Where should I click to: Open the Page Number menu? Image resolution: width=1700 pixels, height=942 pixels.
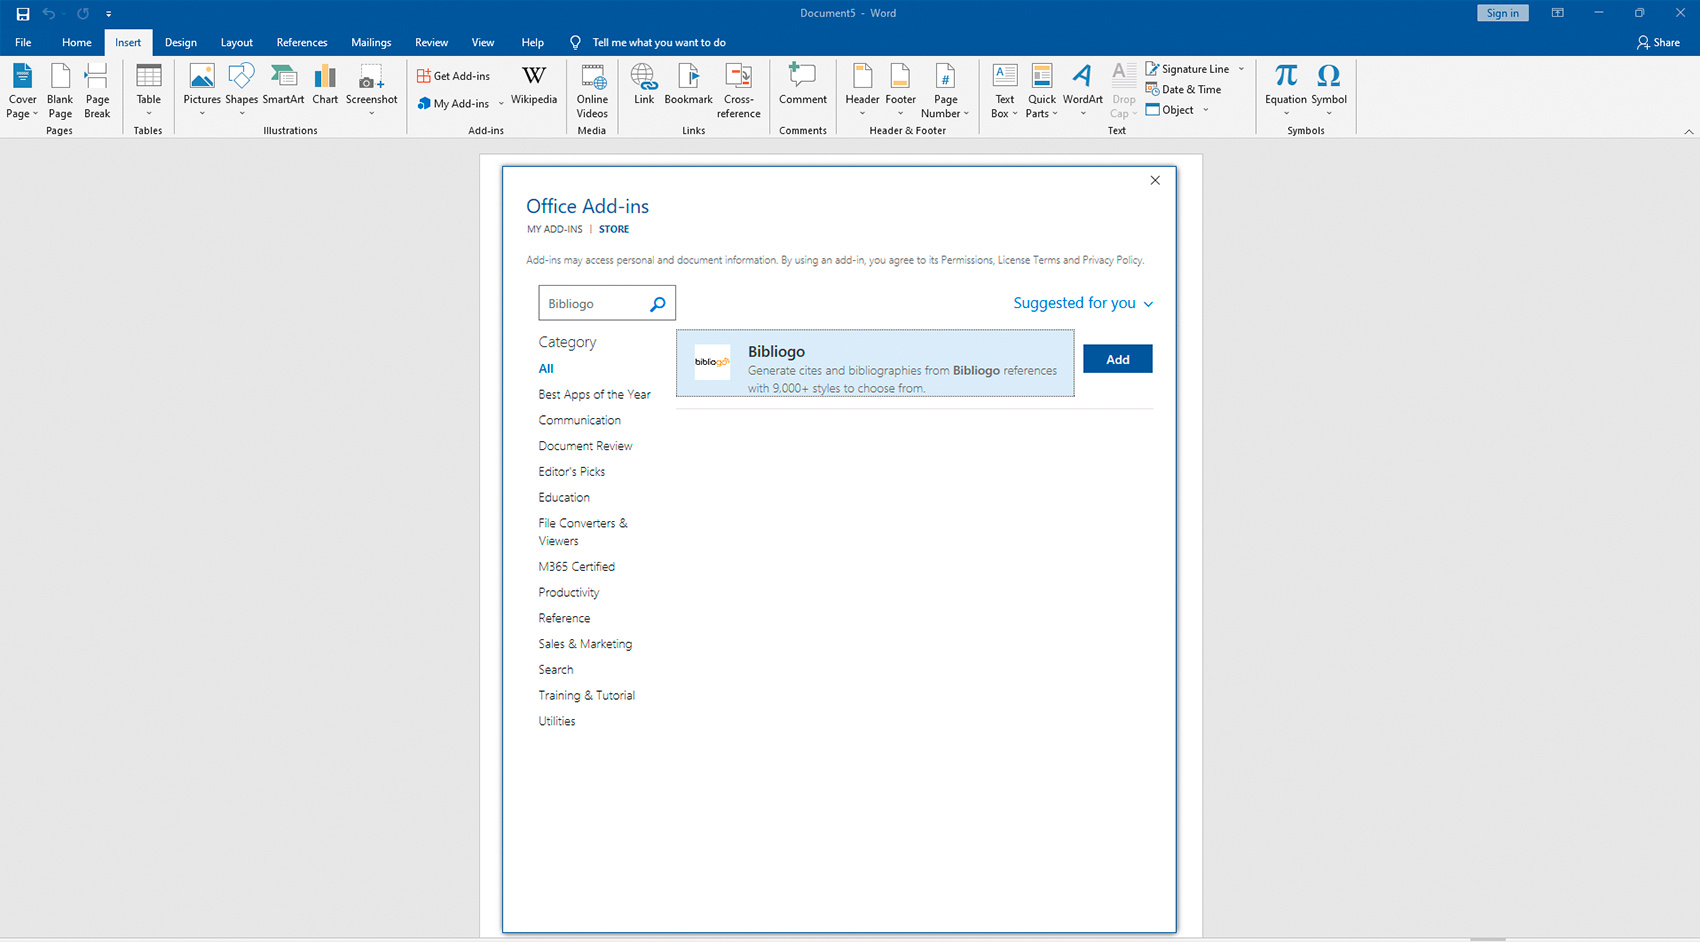click(945, 91)
